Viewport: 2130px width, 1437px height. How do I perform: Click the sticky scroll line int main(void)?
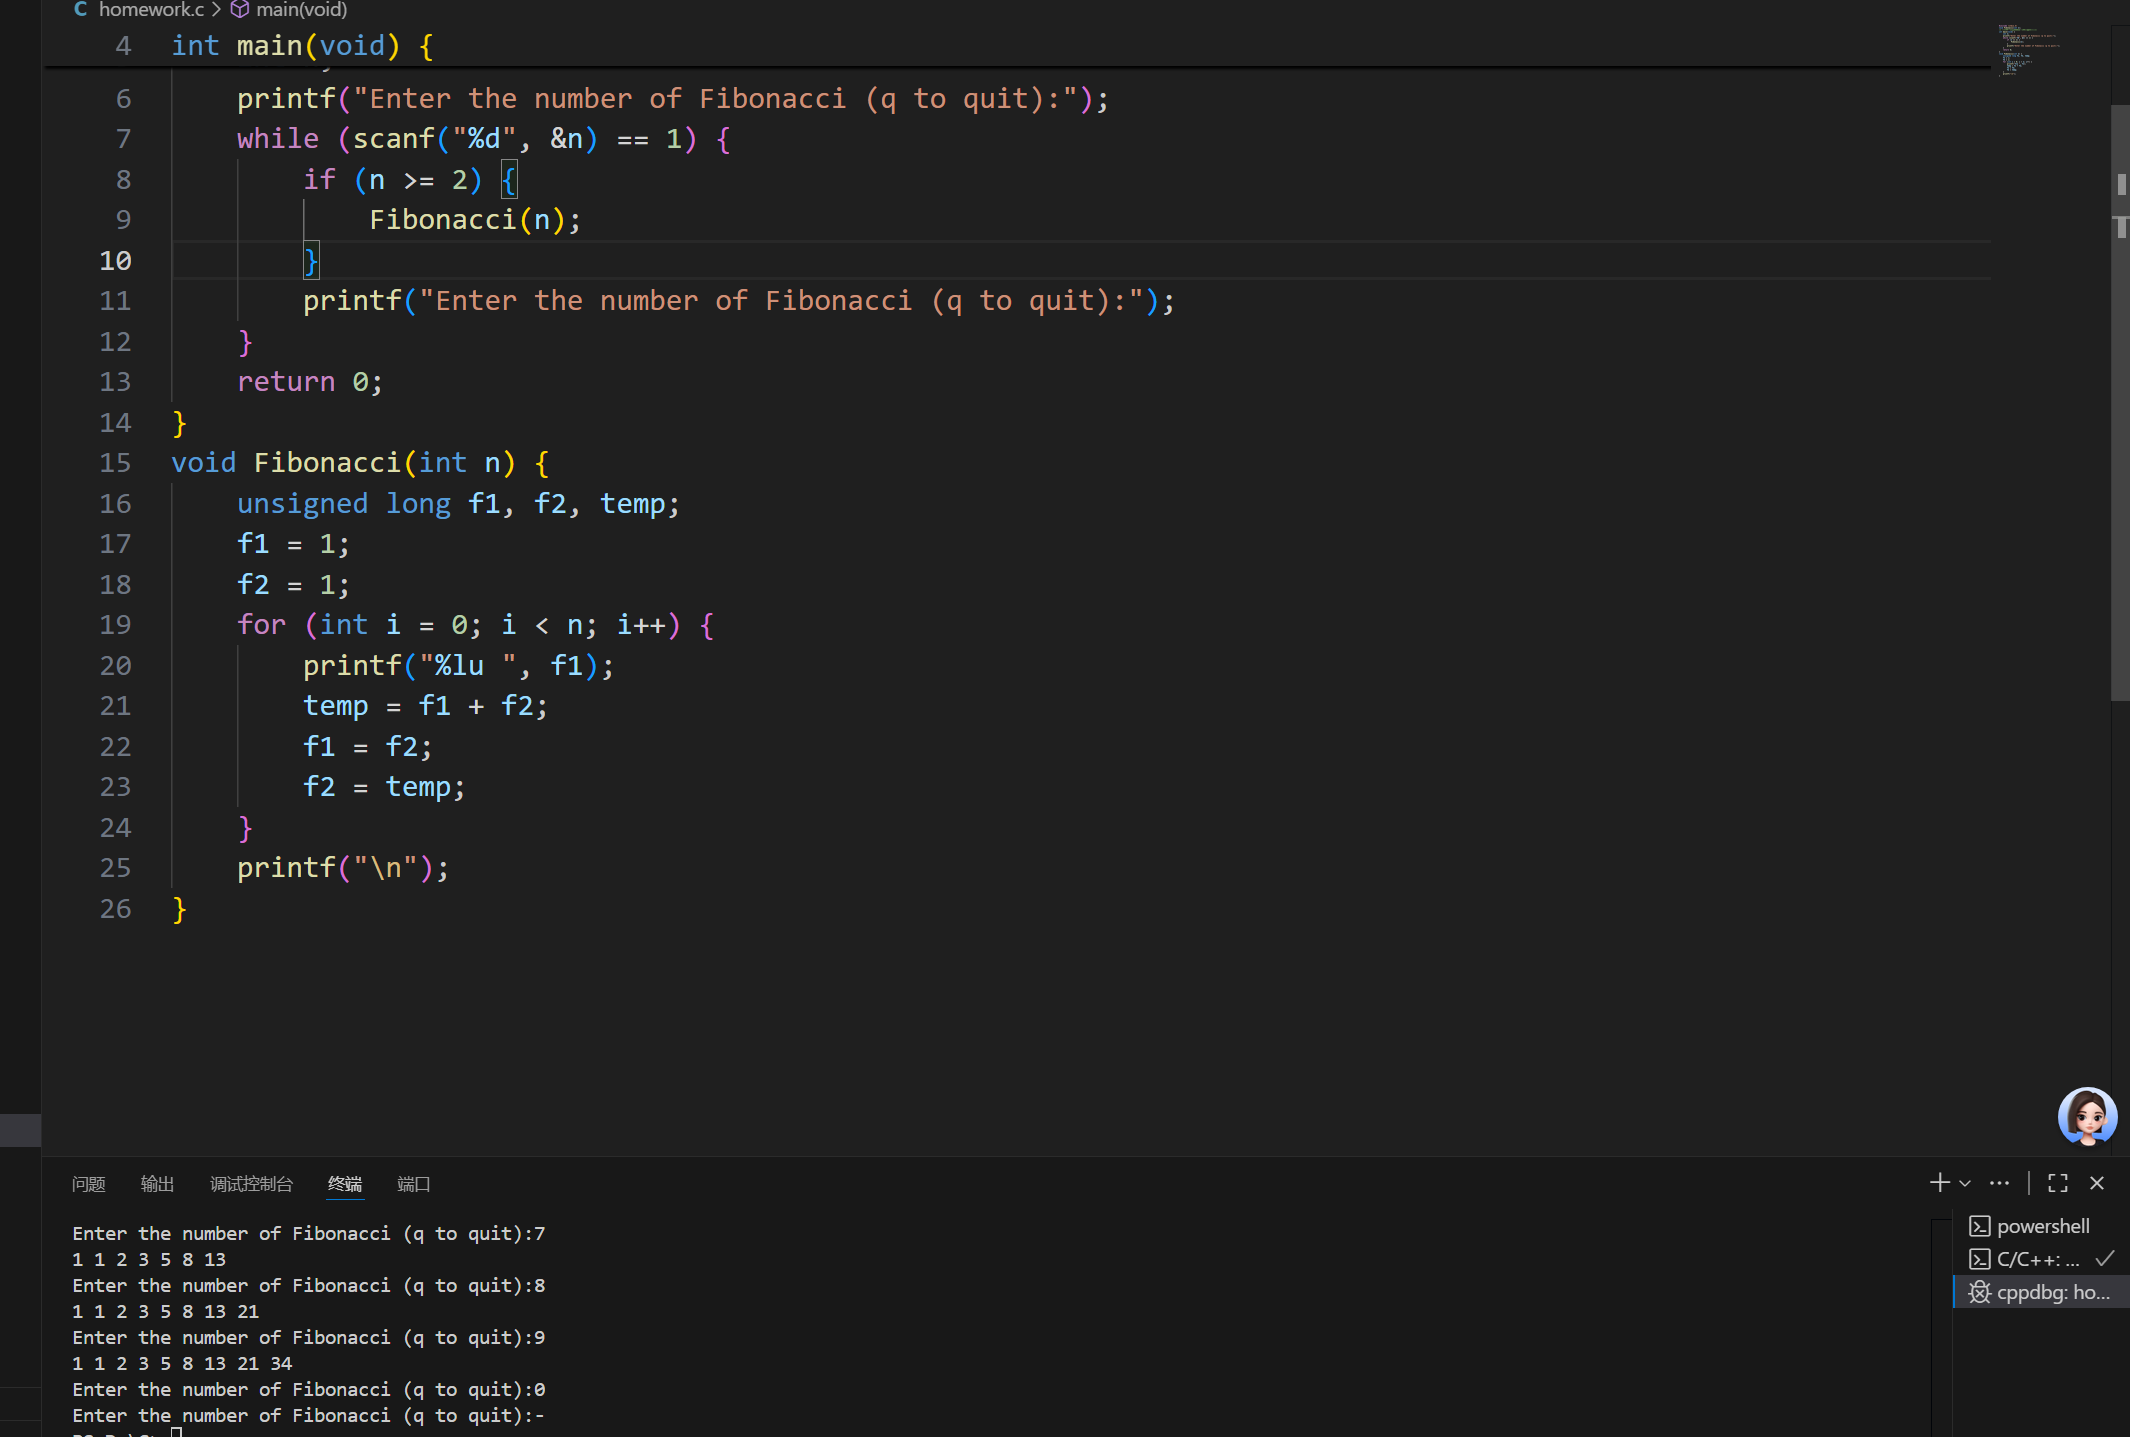point(300,46)
